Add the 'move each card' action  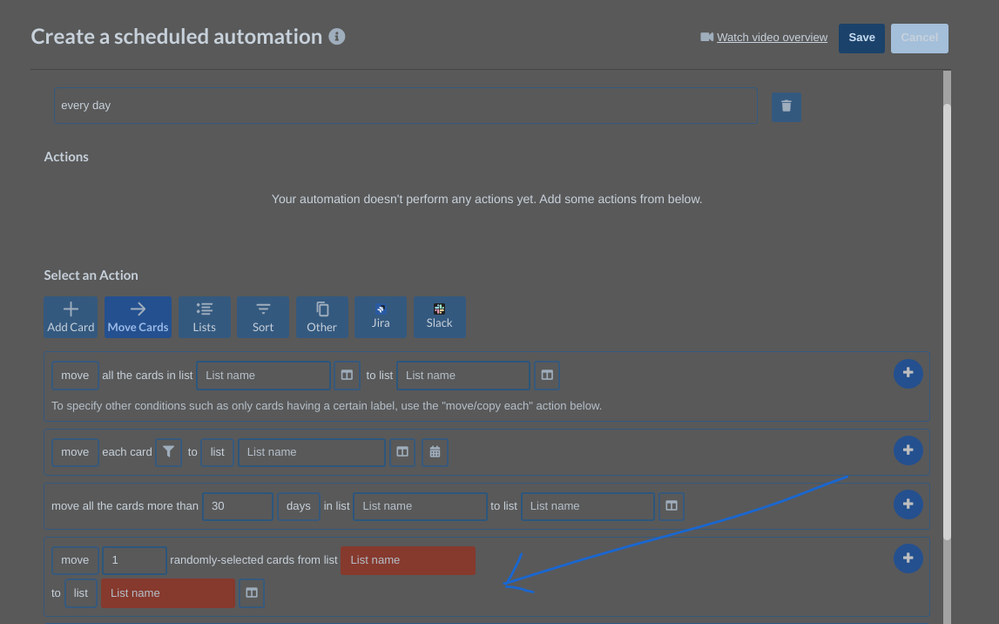point(908,451)
